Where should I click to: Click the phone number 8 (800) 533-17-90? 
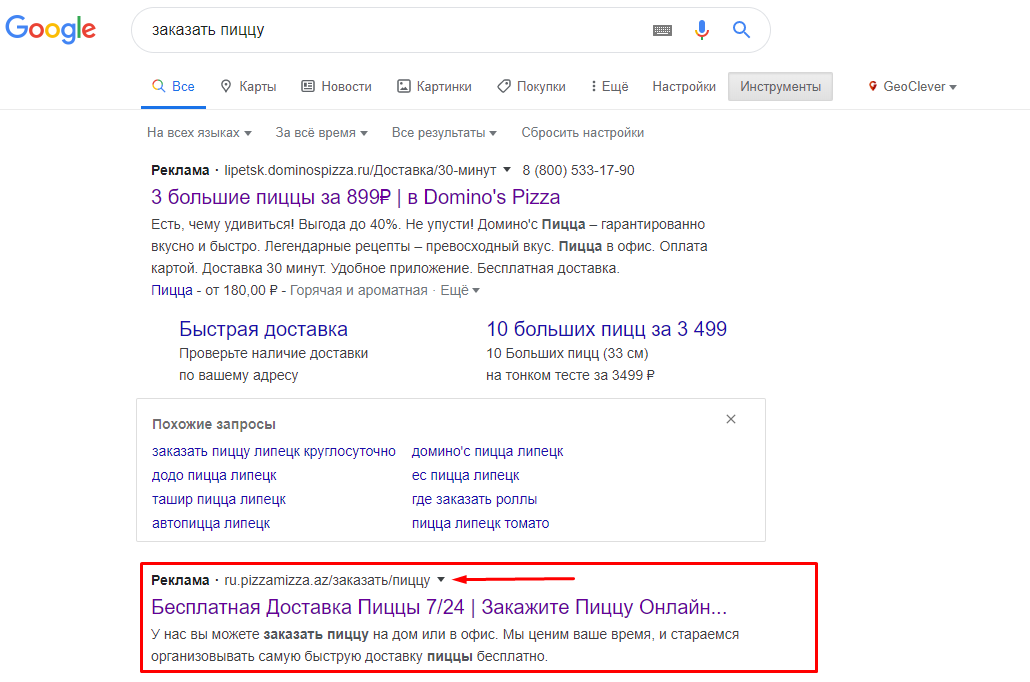[578, 170]
